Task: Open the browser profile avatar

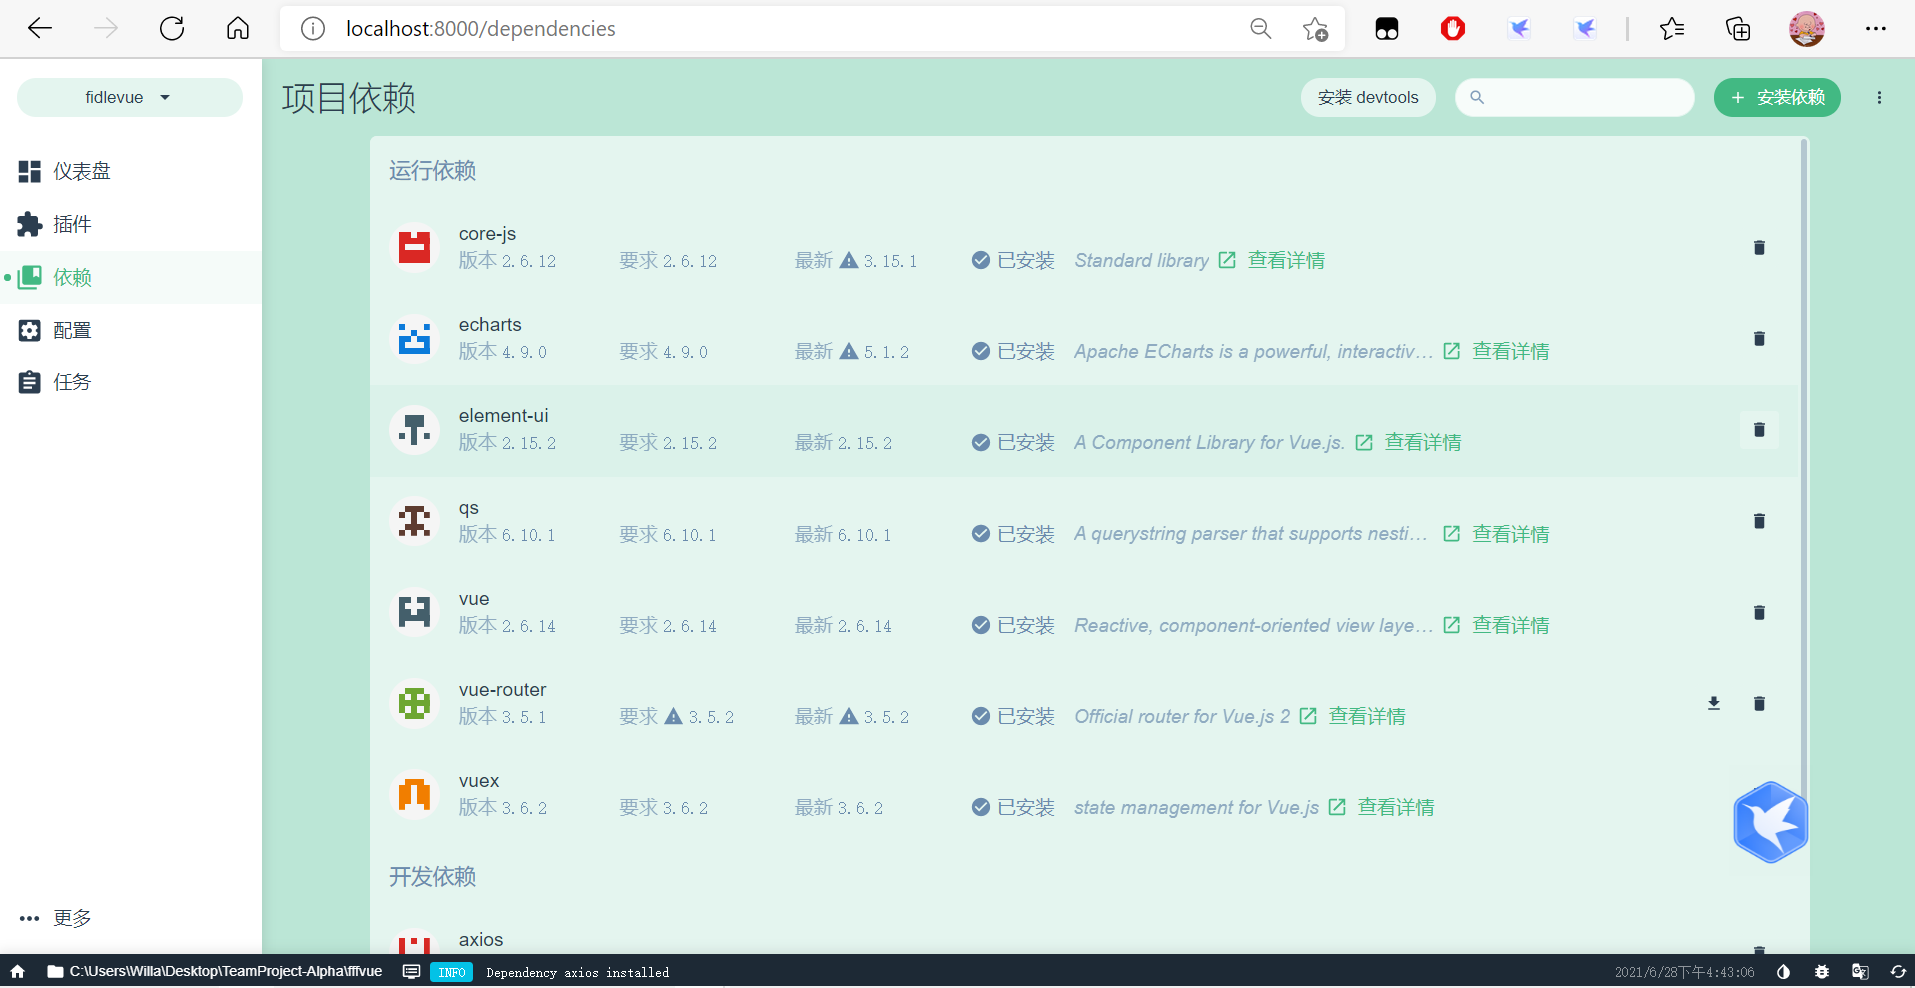Action: pyautogui.click(x=1807, y=29)
